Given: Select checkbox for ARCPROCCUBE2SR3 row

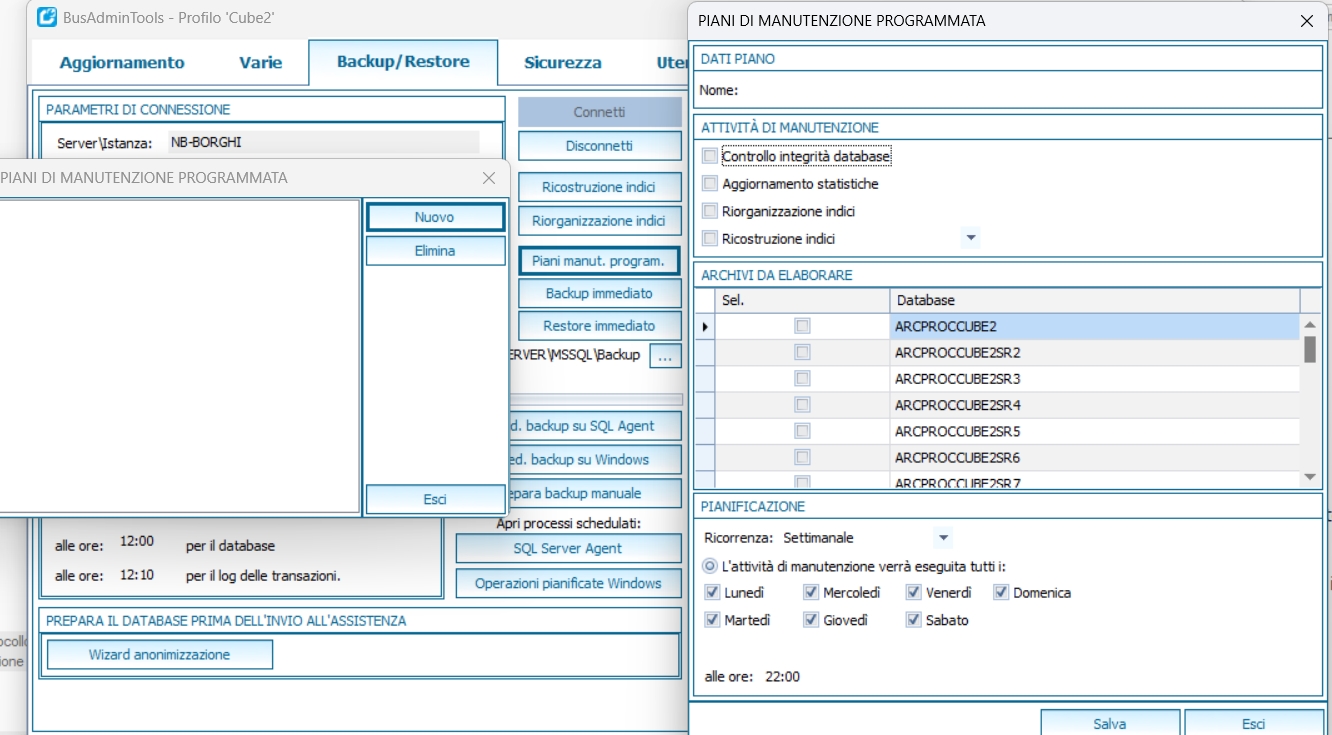Looking at the screenshot, I should coord(802,379).
